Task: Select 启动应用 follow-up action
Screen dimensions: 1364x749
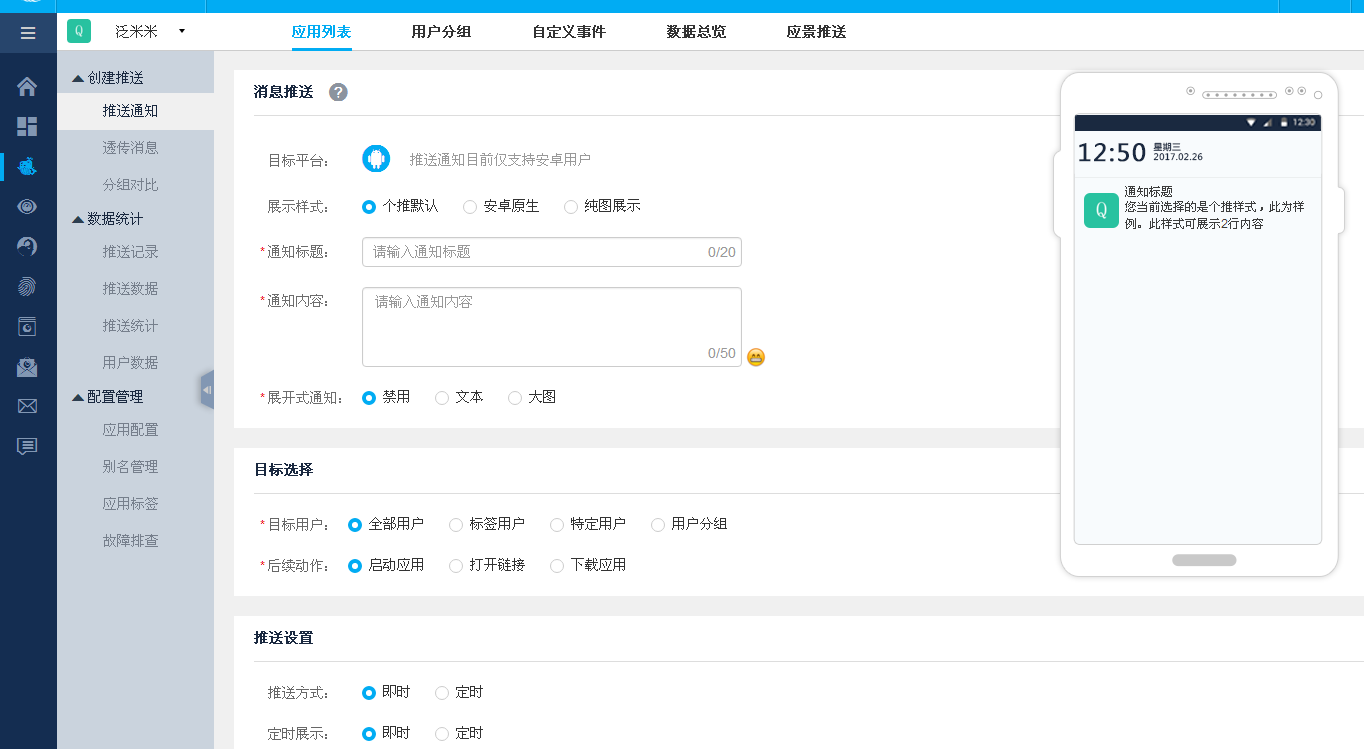Action: (355, 566)
